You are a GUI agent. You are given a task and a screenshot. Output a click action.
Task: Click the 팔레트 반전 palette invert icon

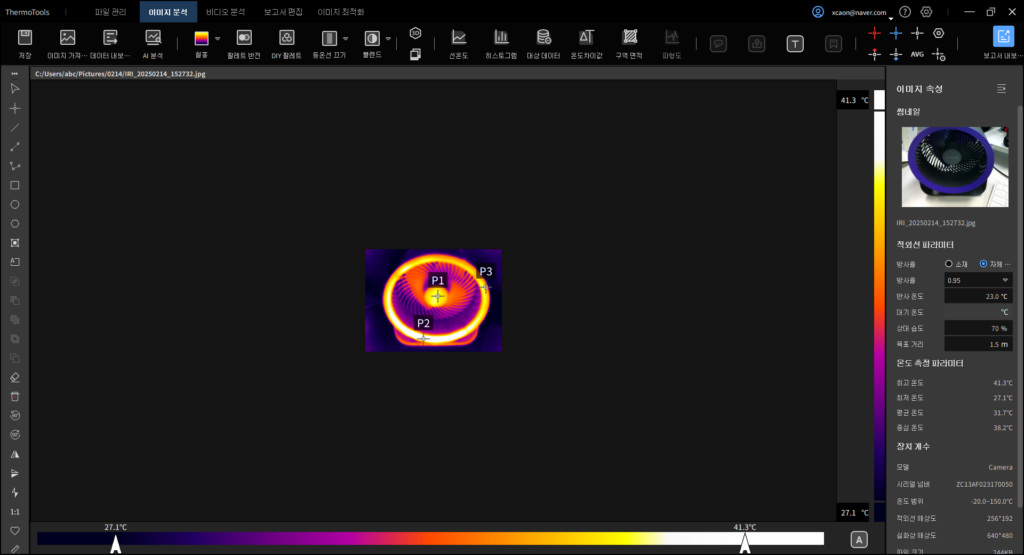point(244,38)
